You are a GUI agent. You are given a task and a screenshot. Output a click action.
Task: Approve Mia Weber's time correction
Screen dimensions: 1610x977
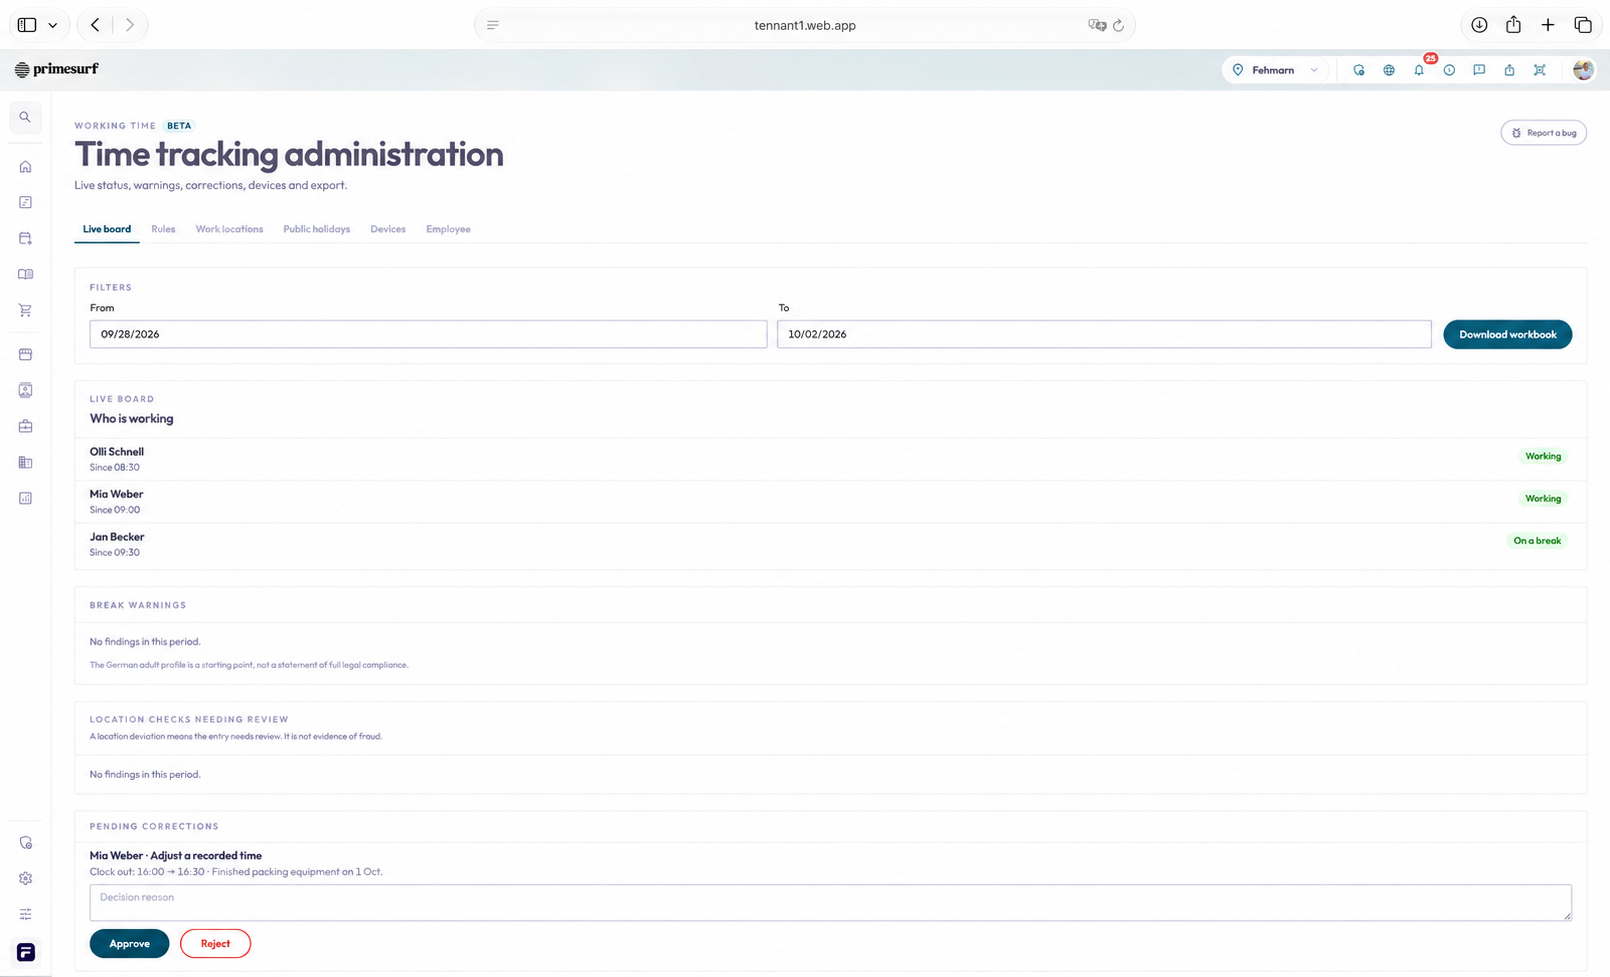(x=129, y=943)
